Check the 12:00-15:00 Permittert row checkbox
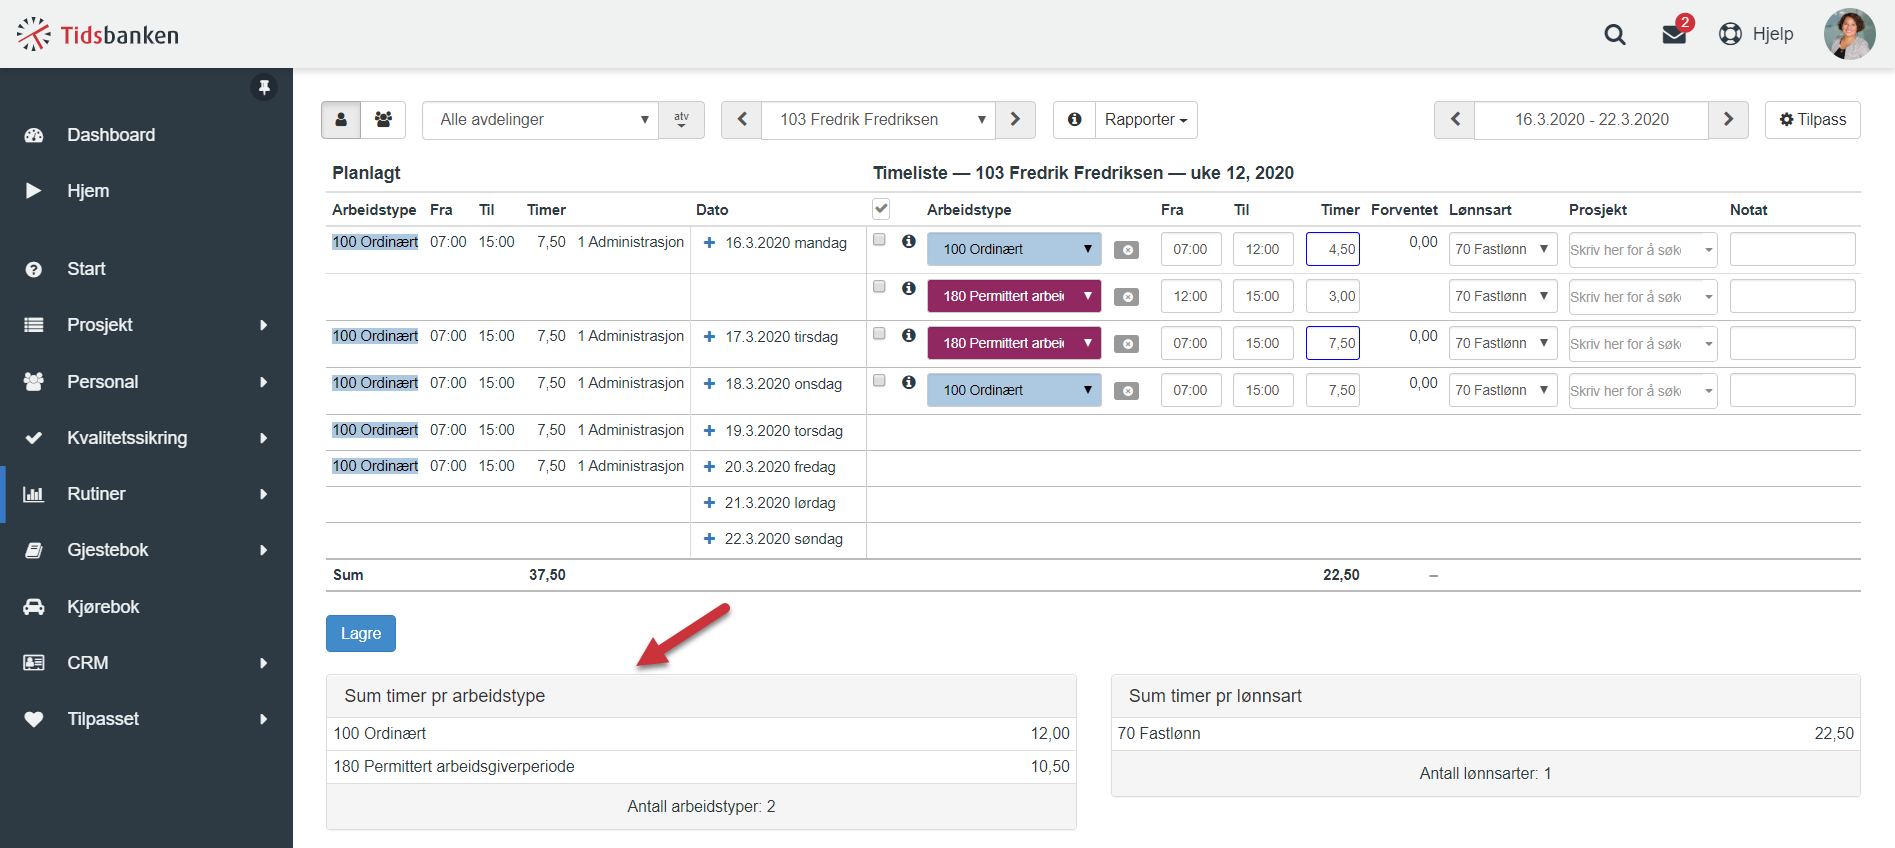1895x848 pixels. point(879,287)
